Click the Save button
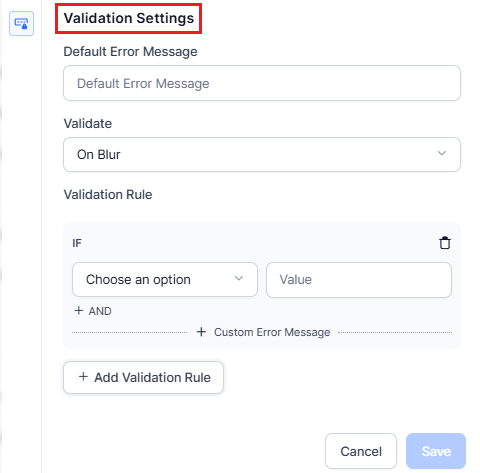 coord(436,451)
